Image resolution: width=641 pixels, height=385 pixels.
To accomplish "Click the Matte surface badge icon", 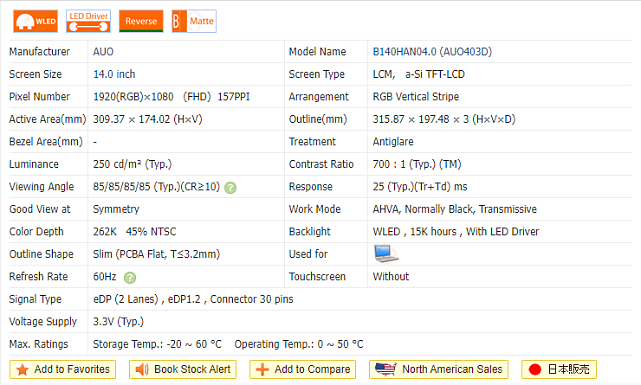I will [194, 21].
